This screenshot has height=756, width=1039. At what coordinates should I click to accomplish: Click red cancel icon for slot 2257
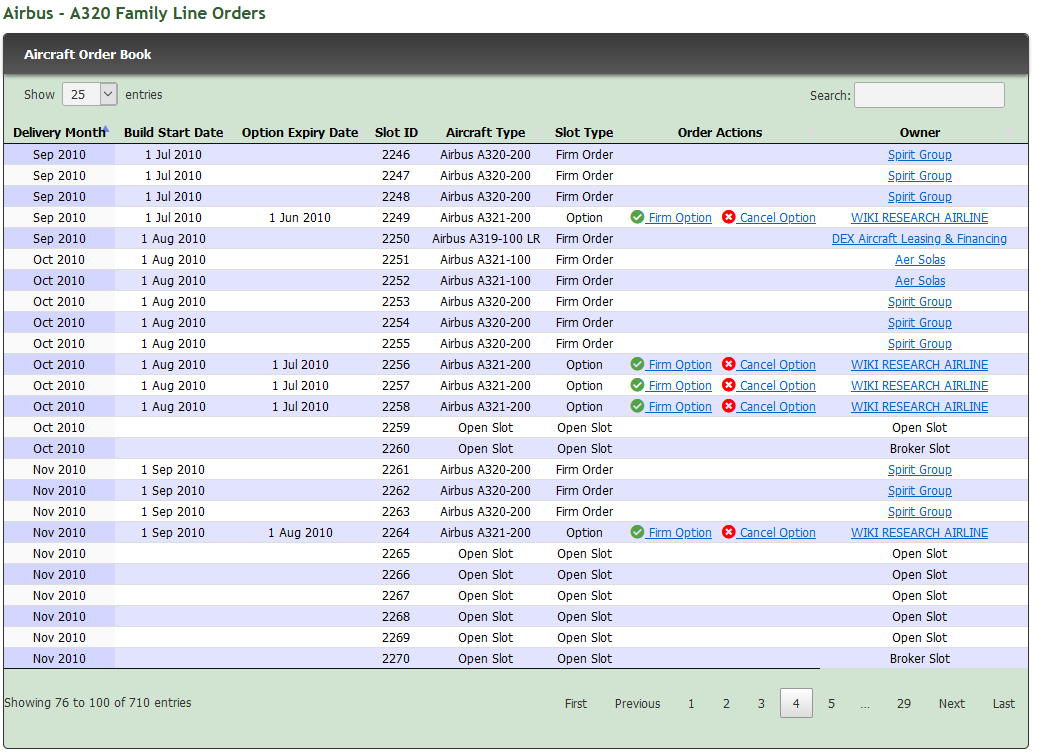[729, 385]
